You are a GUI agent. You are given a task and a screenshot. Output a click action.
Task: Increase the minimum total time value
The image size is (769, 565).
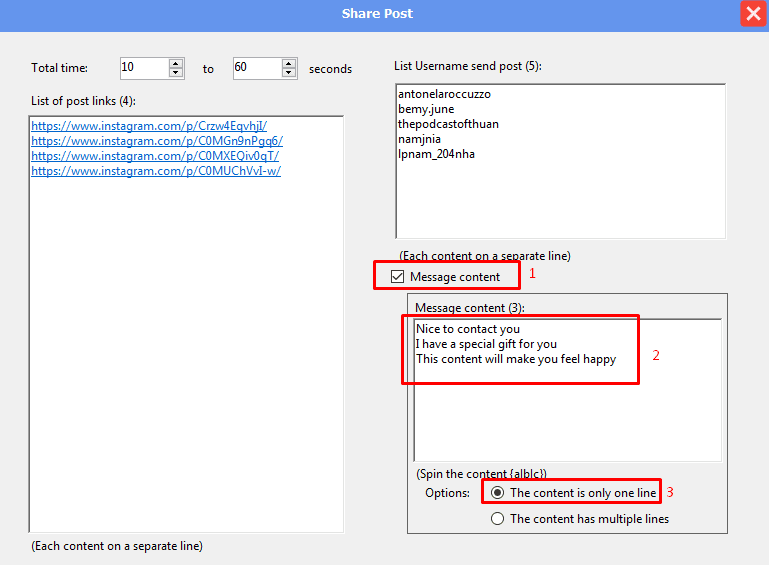(x=177, y=64)
